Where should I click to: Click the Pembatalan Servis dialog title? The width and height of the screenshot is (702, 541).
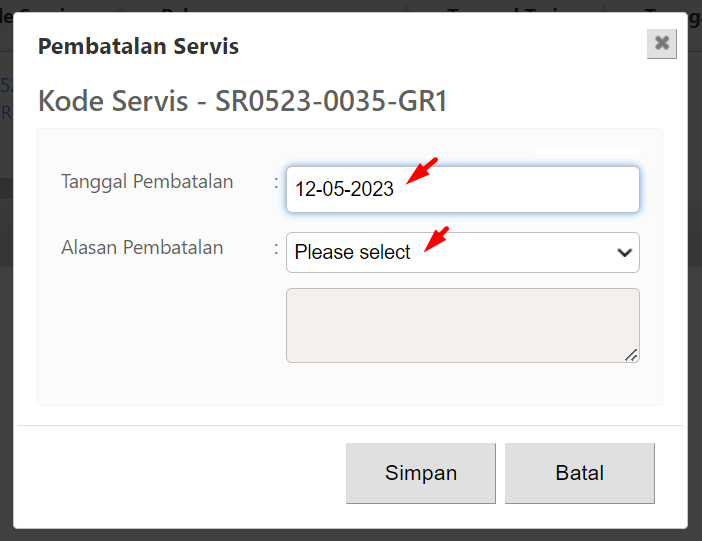click(x=138, y=46)
